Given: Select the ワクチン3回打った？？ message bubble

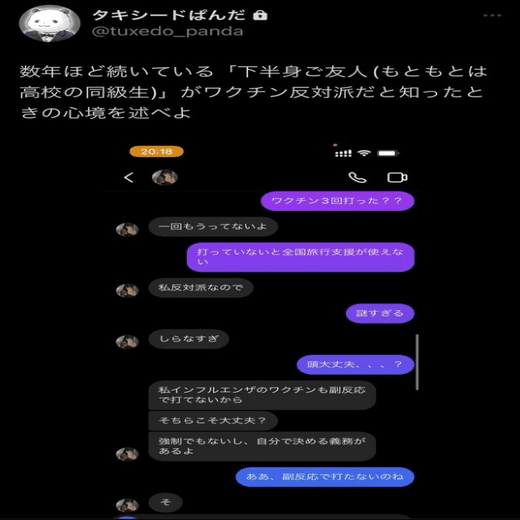Looking at the screenshot, I should click(x=338, y=201).
